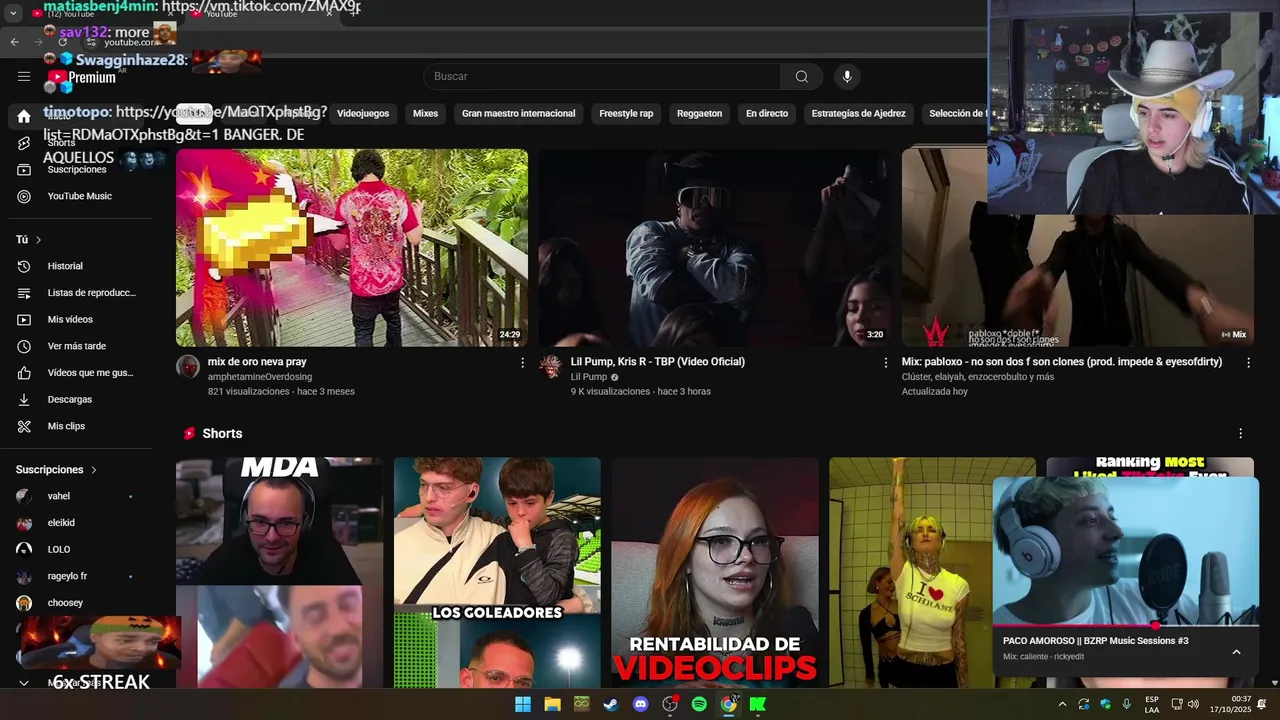The width and height of the screenshot is (1280, 720).
Task: Expand more subscriptions with bottom chevron
Action: coord(24,683)
